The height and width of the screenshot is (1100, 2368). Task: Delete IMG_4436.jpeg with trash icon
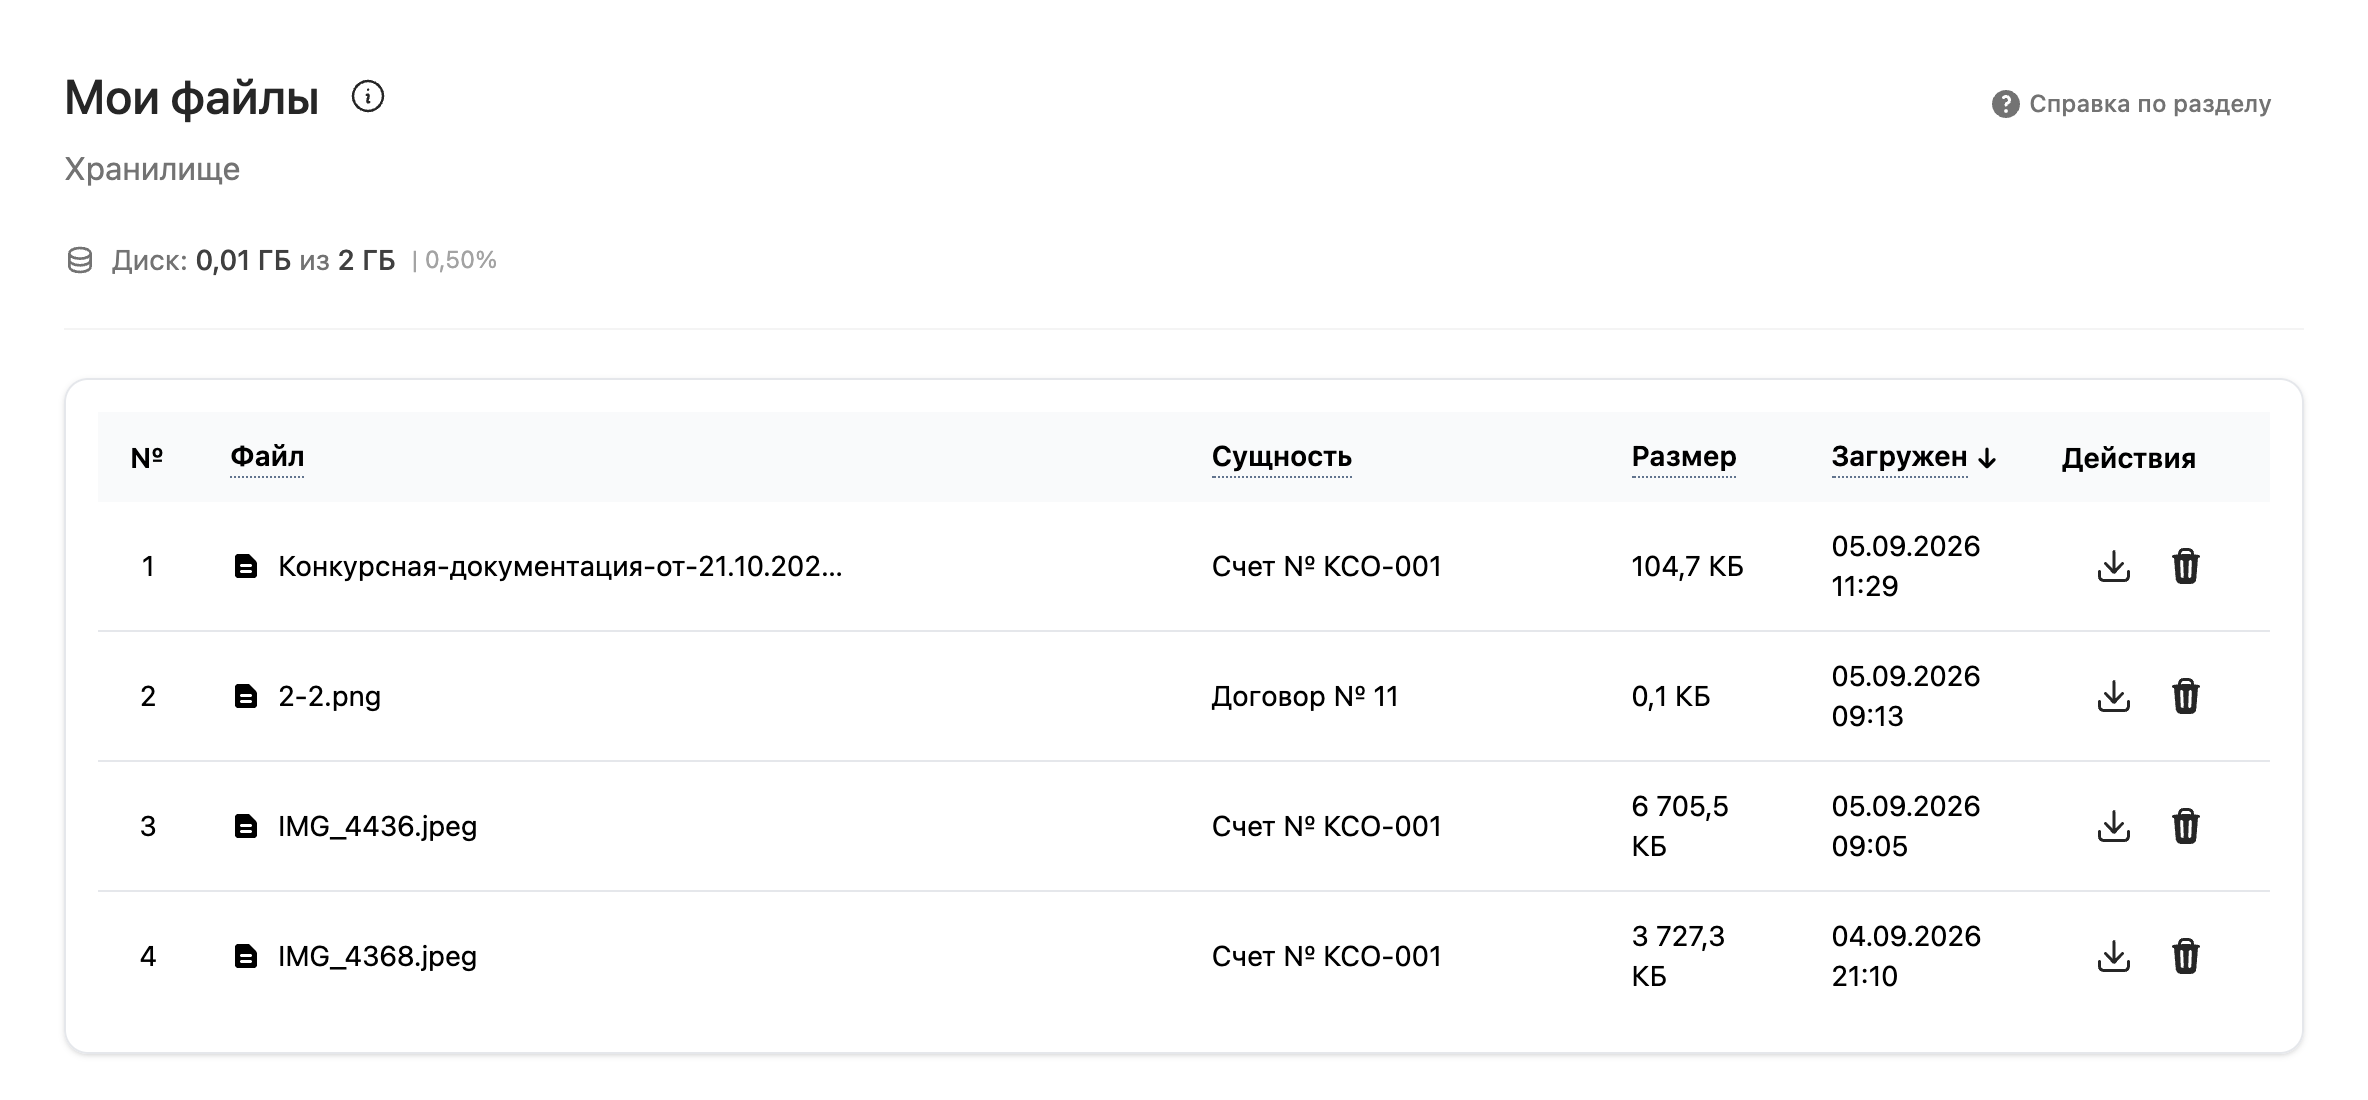click(2185, 826)
